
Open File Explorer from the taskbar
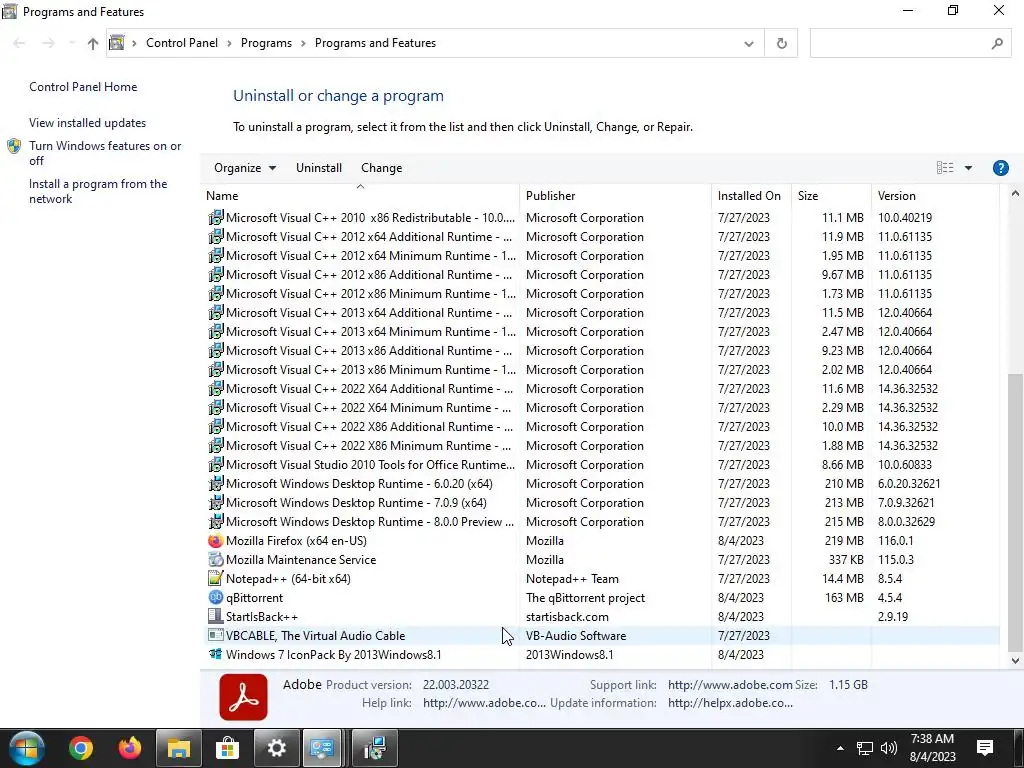[178, 748]
